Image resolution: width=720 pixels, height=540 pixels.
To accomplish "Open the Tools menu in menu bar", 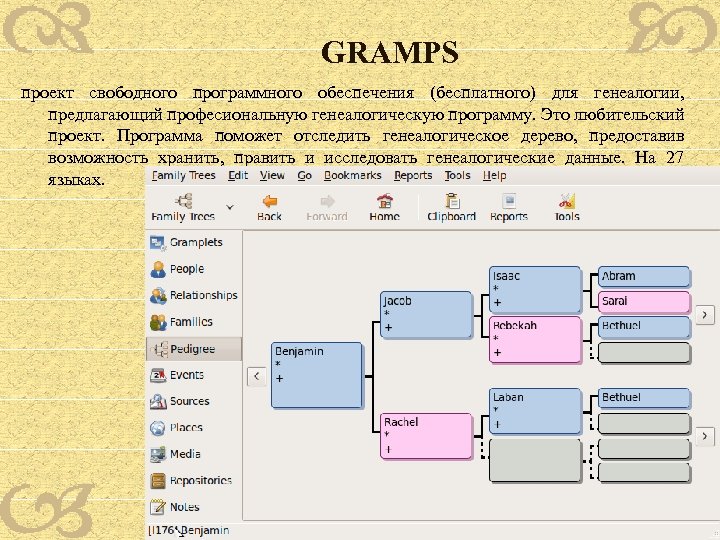I will [x=457, y=175].
